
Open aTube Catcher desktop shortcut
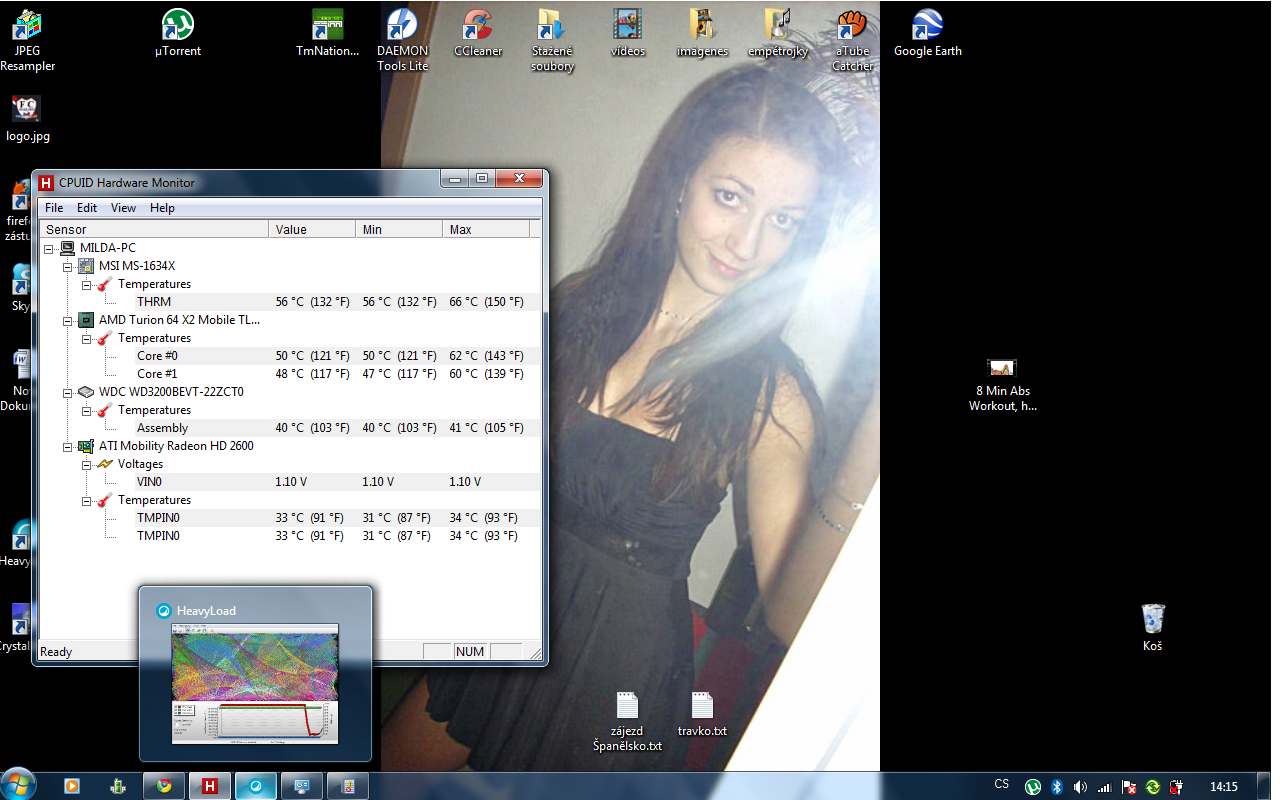coord(852,25)
